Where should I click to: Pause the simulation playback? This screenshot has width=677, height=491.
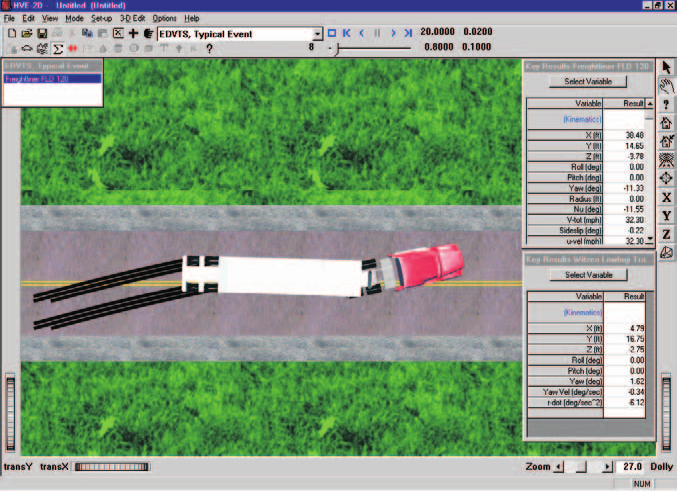[x=377, y=33]
